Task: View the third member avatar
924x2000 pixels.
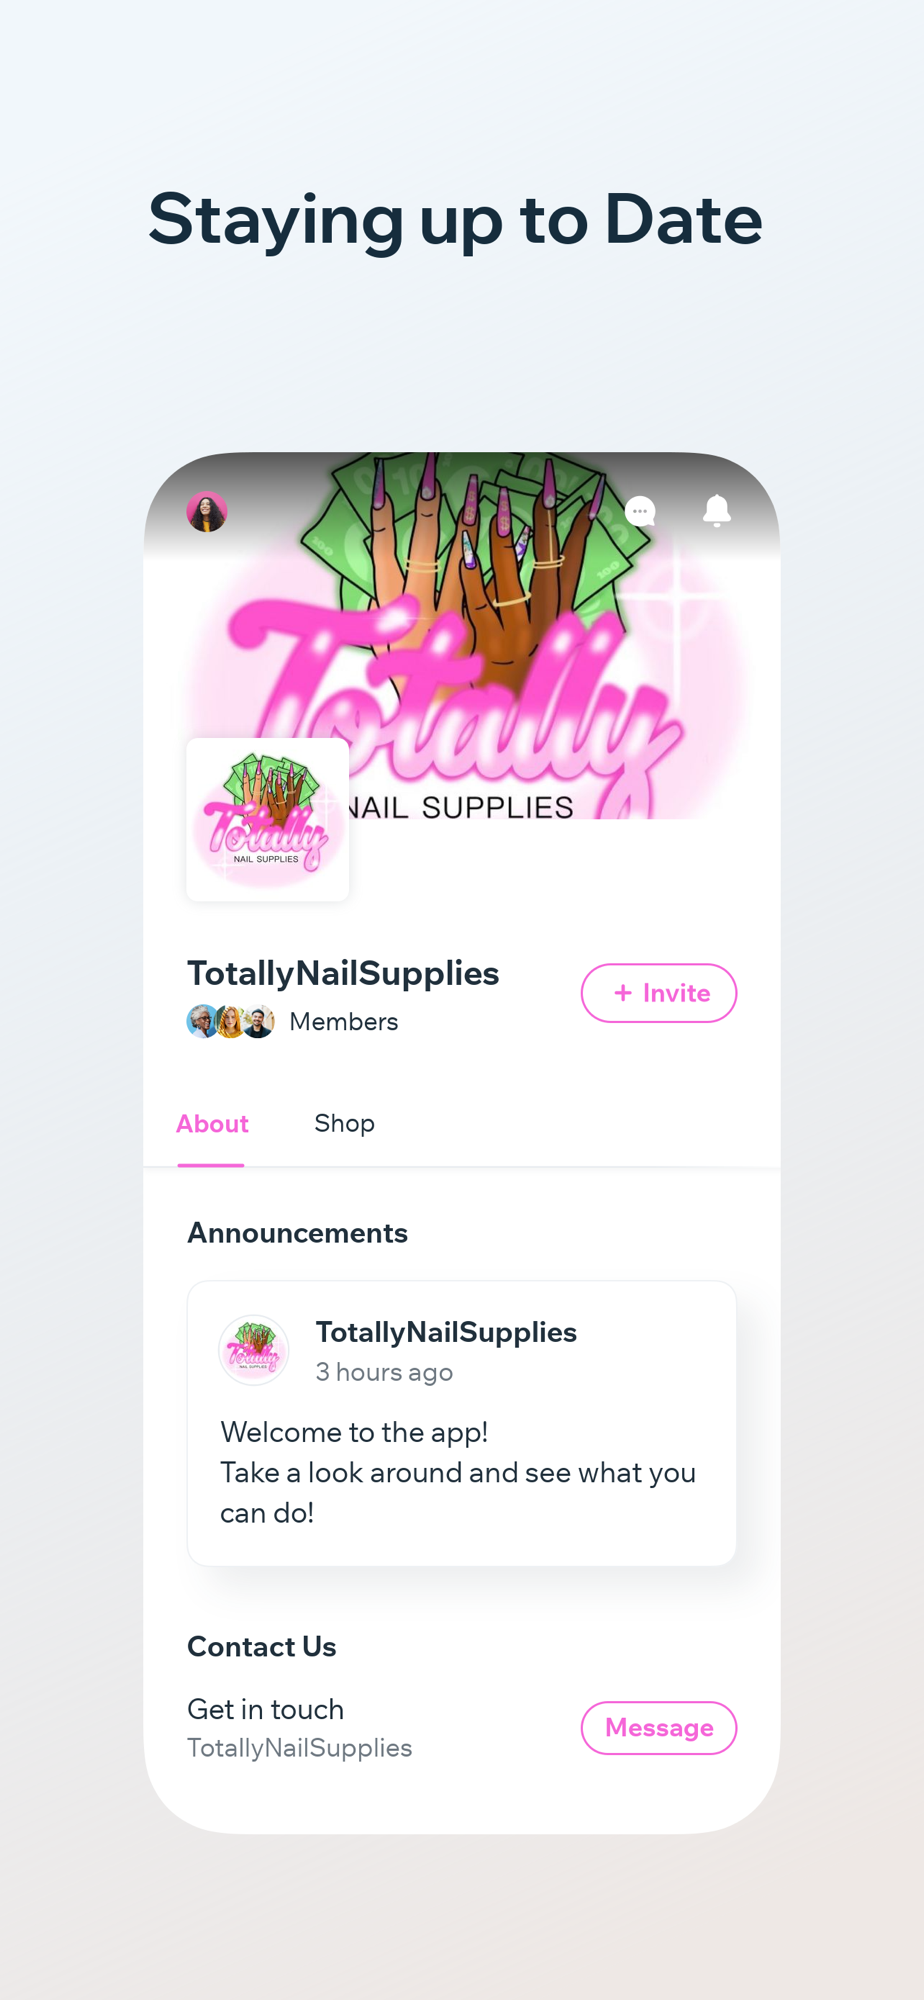Action: pyautogui.click(x=258, y=1021)
